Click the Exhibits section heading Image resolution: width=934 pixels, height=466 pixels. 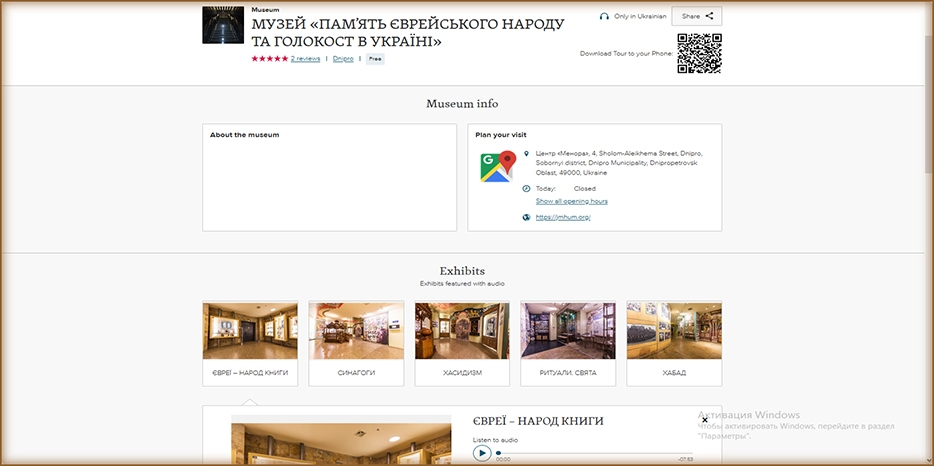[462, 271]
